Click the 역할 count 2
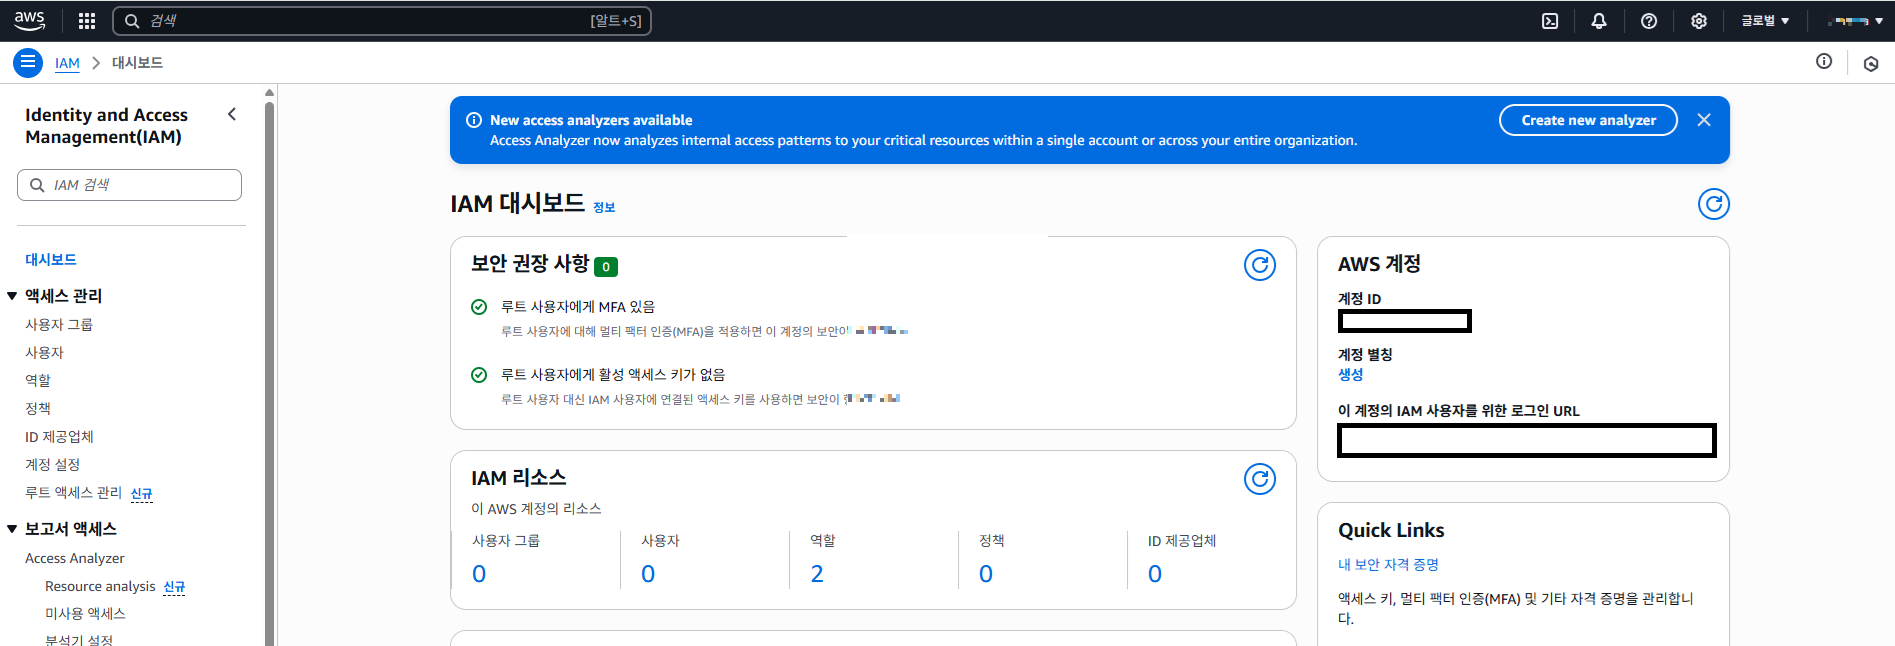 tap(817, 574)
